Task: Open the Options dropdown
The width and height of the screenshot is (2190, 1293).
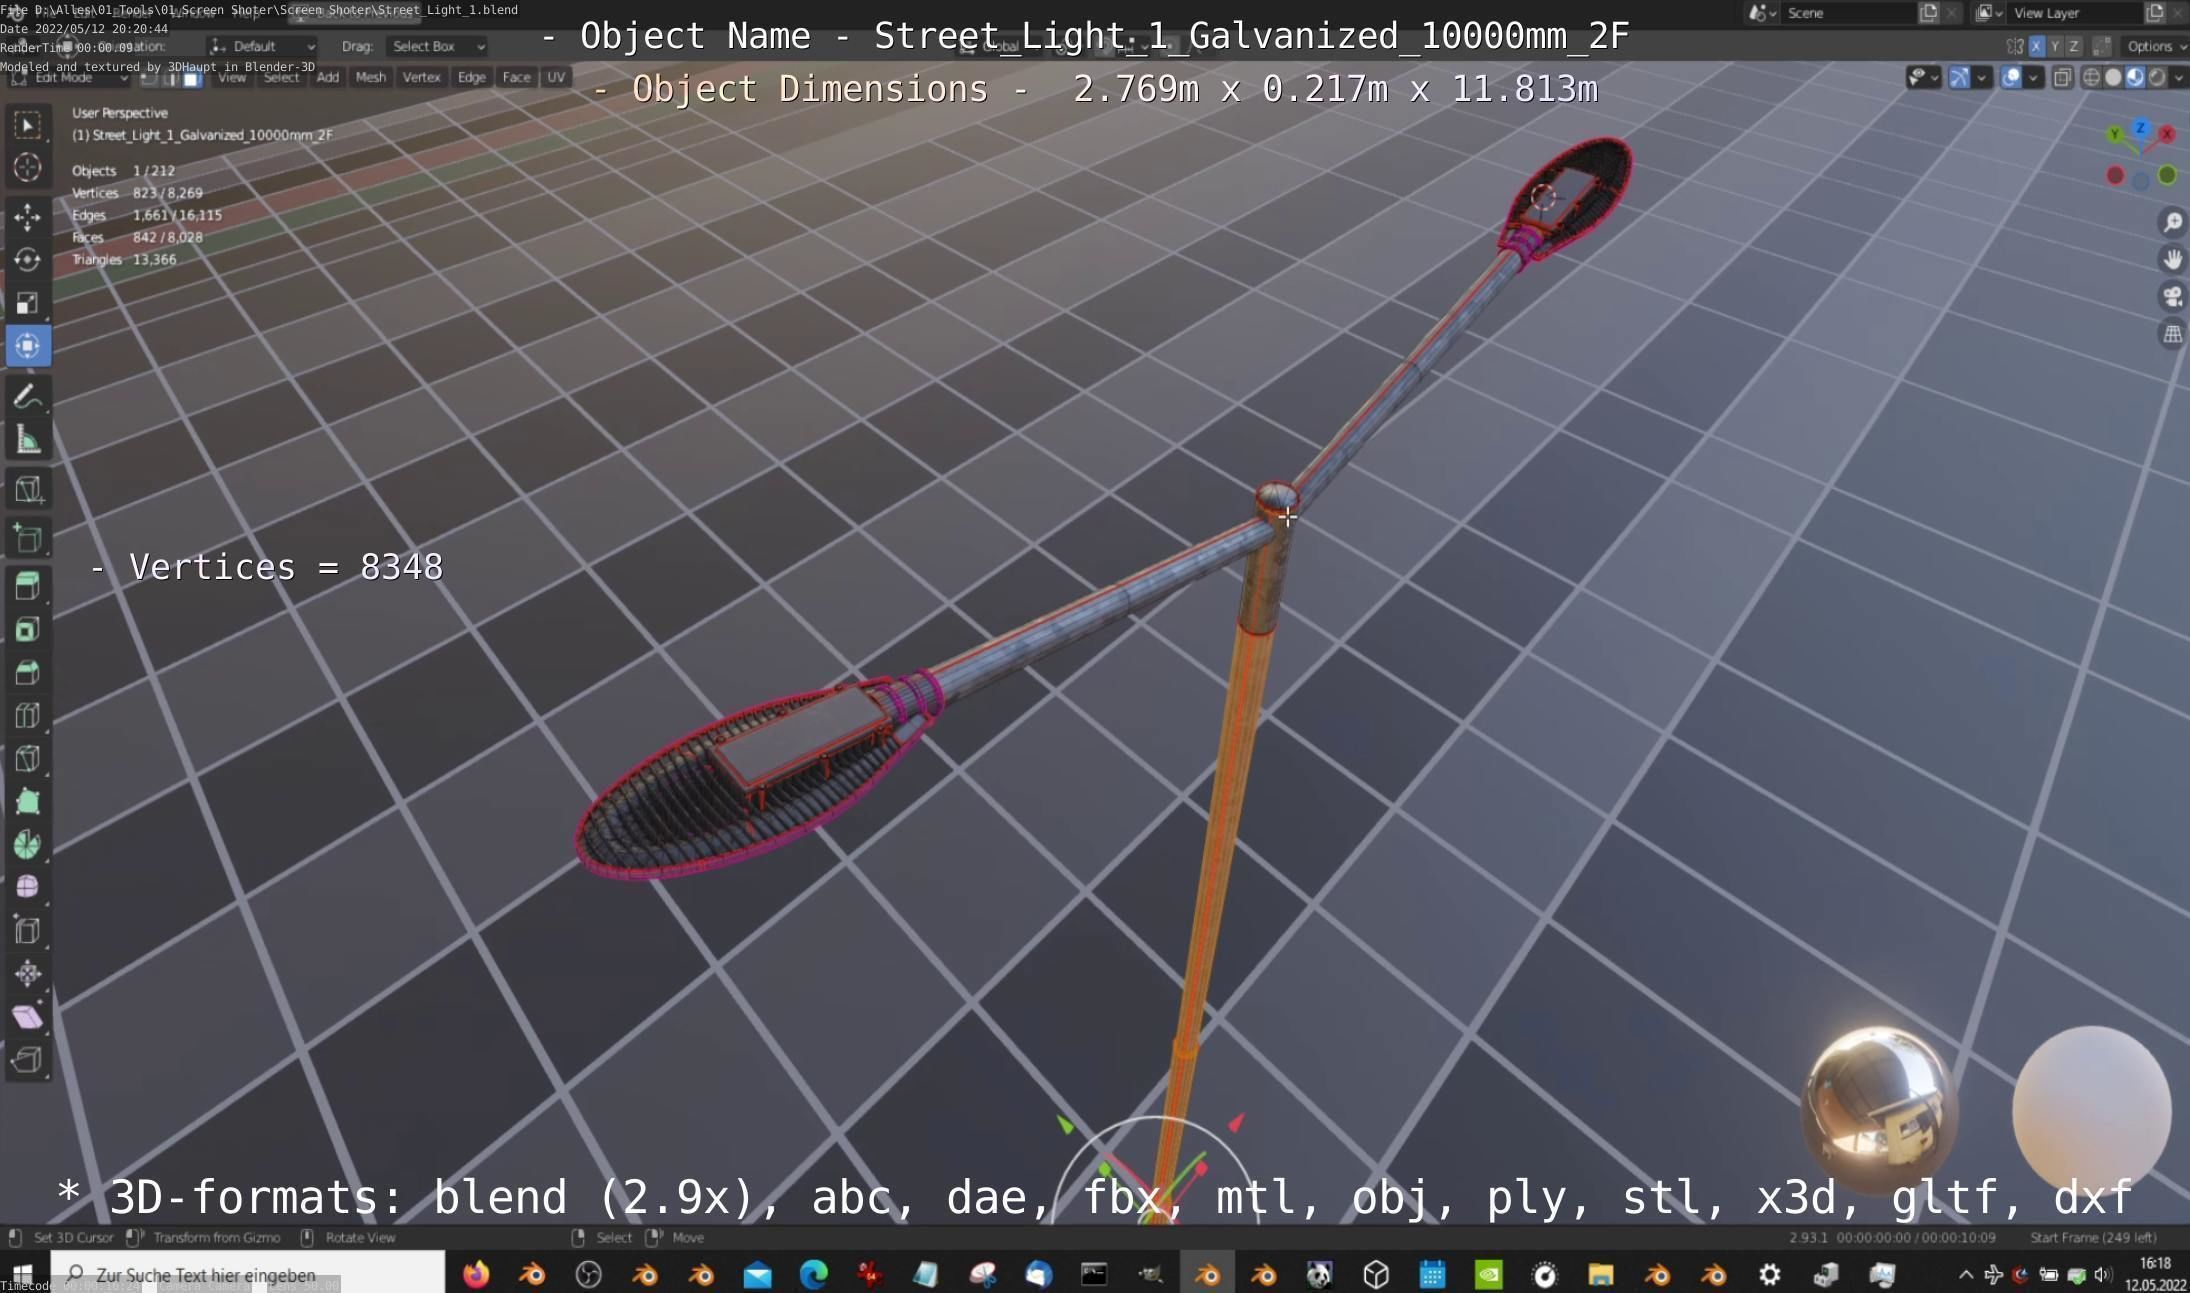Action: pyautogui.click(x=2155, y=46)
